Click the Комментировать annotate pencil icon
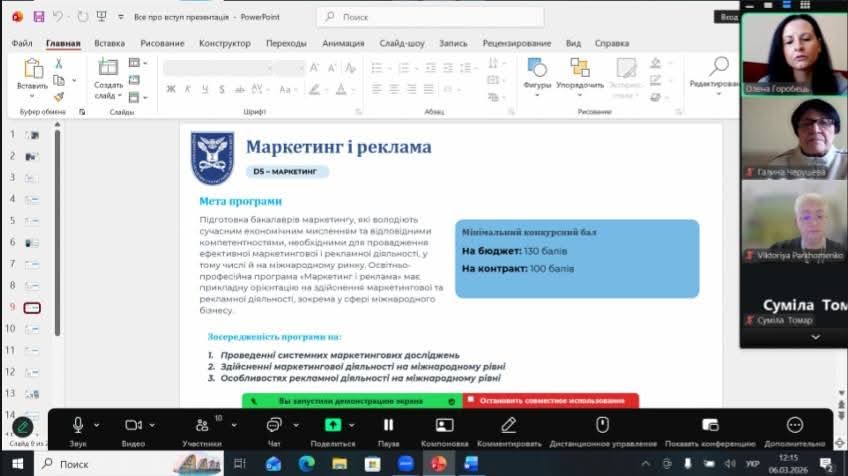 (x=508, y=425)
